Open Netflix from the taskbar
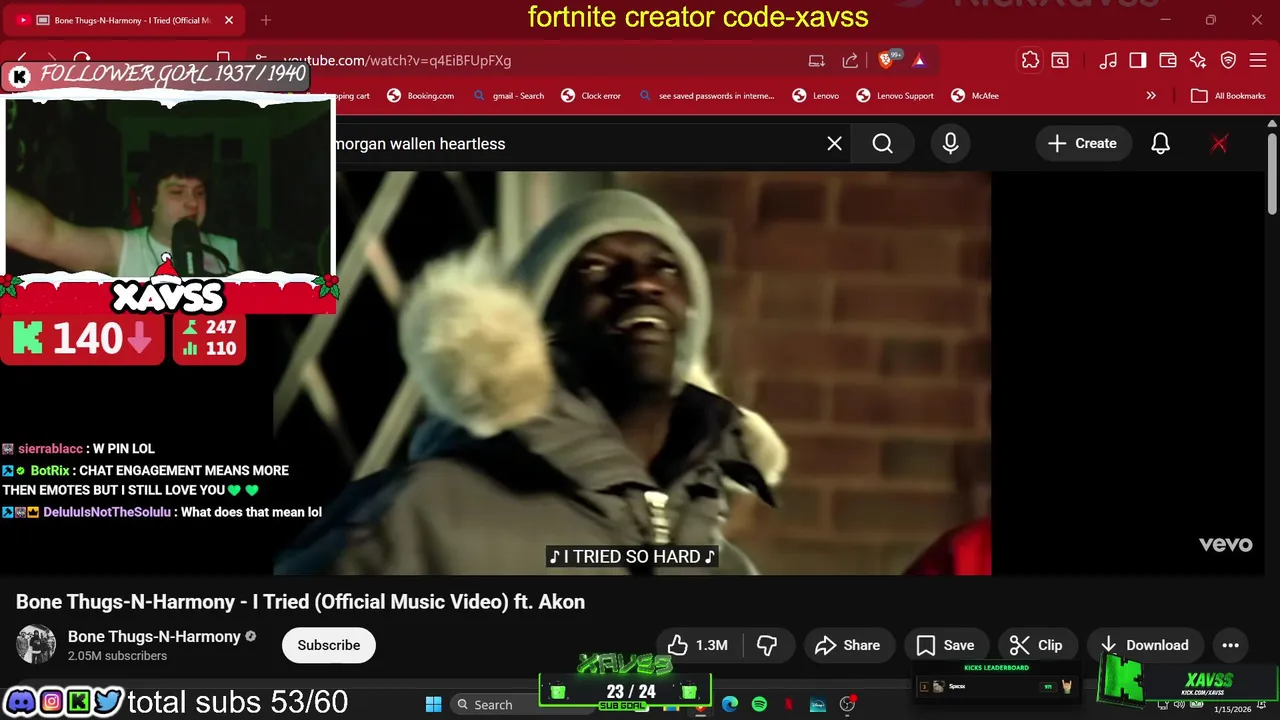This screenshot has height=720, width=1280. point(788,704)
